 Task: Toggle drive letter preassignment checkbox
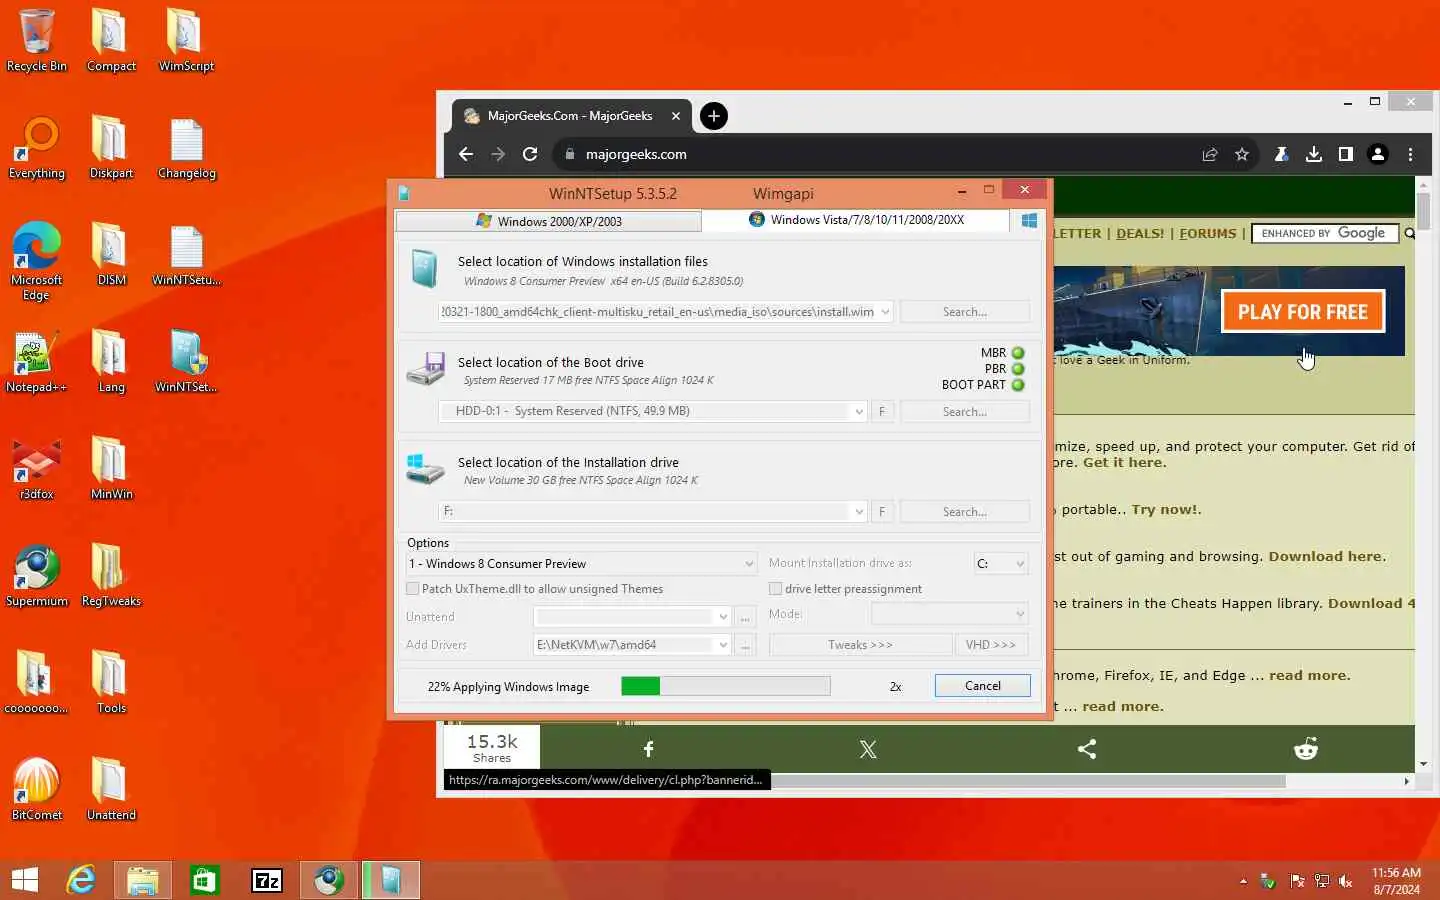pyautogui.click(x=775, y=589)
